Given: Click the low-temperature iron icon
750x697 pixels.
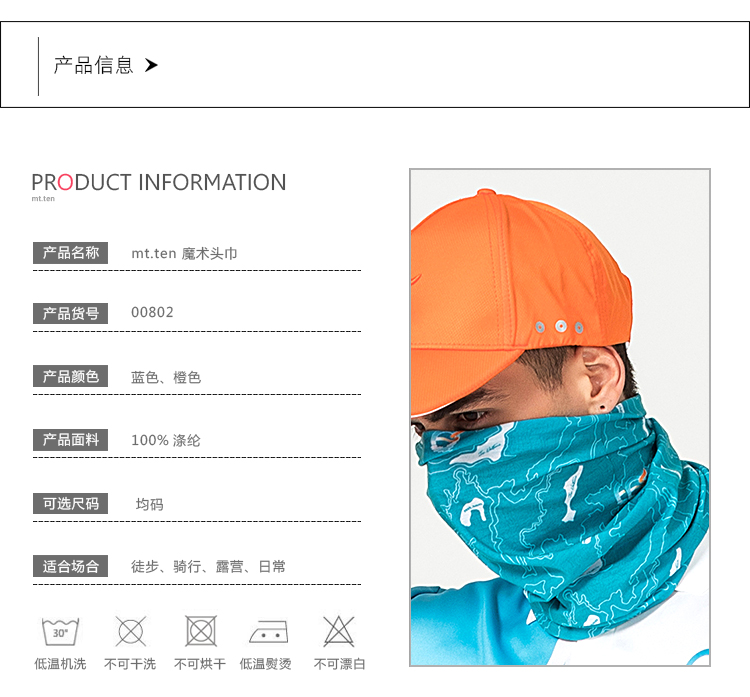Looking at the screenshot, I should coord(269,632).
